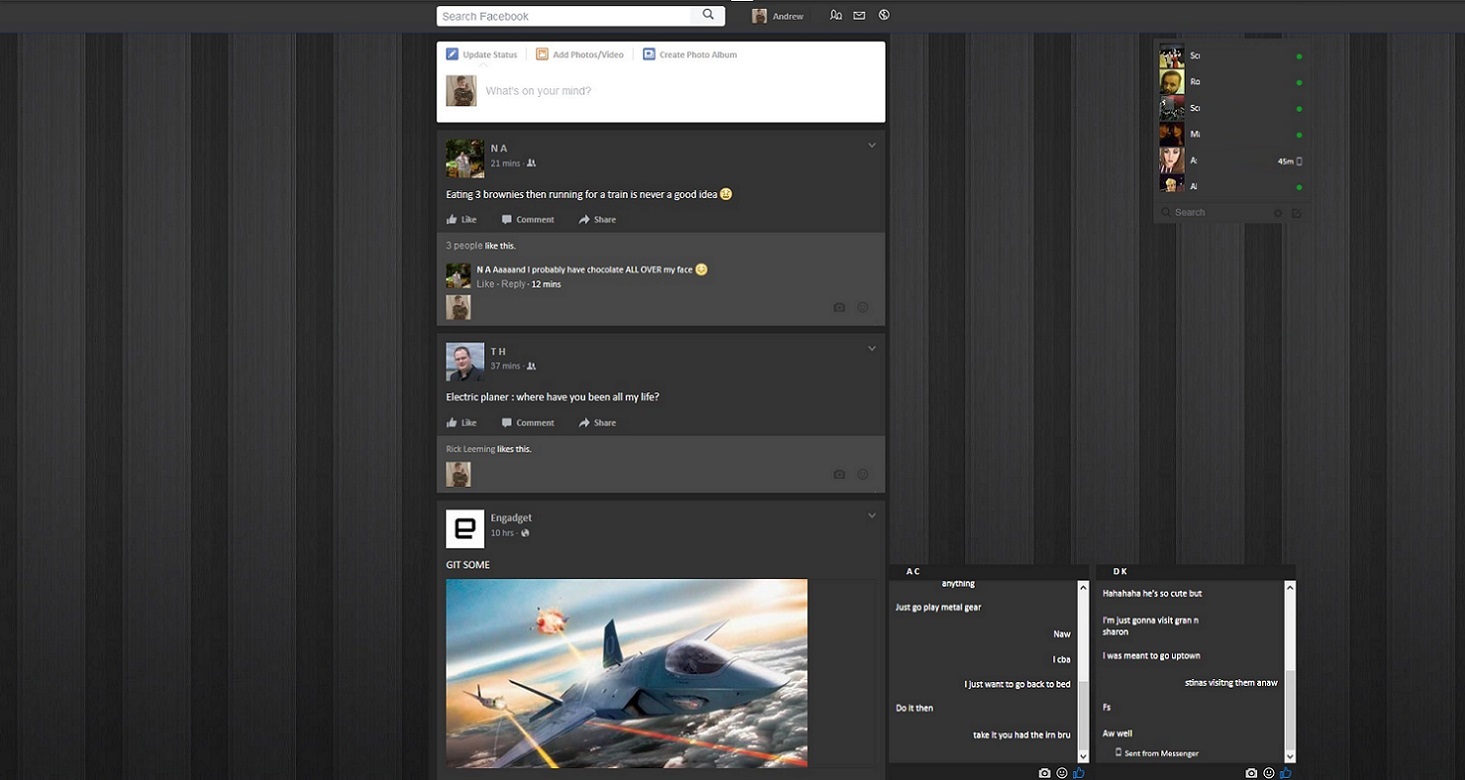The width and height of the screenshot is (1465, 780).
Task: Open the dropdown arrow on T H's post
Action: [x=871, y=347]
